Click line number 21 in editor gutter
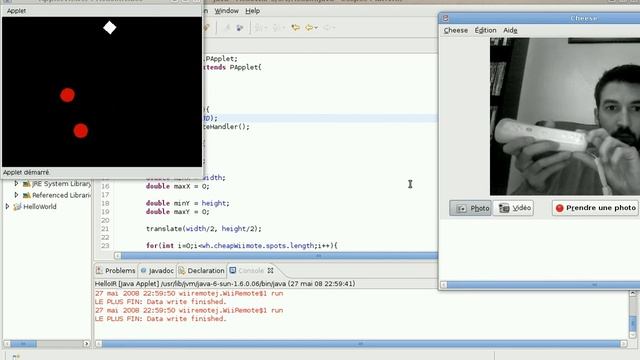The image size is (640, 360). click(105, 229)
